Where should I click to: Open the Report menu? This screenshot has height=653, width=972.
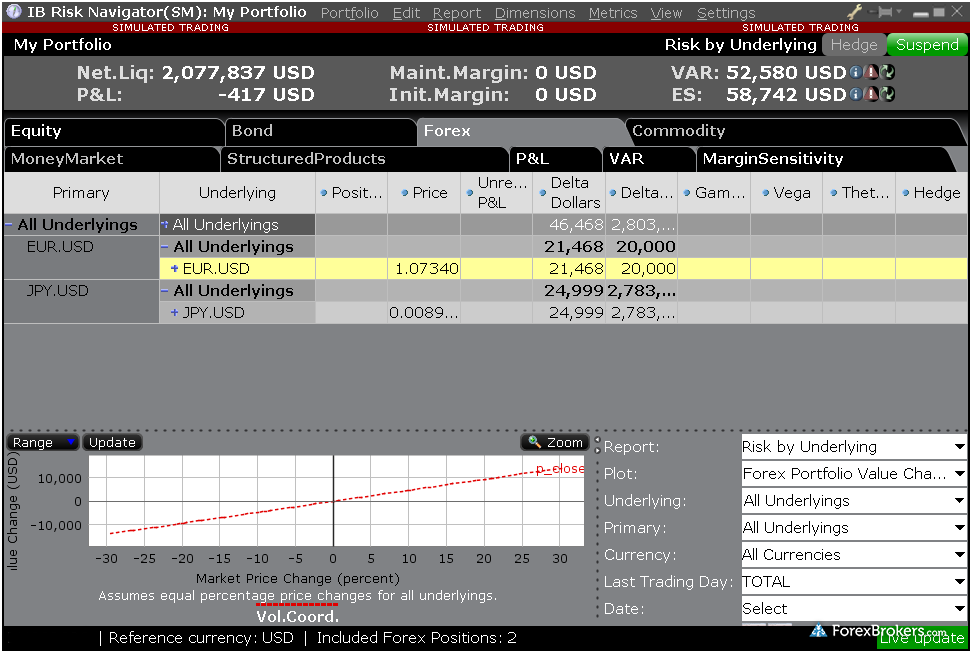point(457,13)
